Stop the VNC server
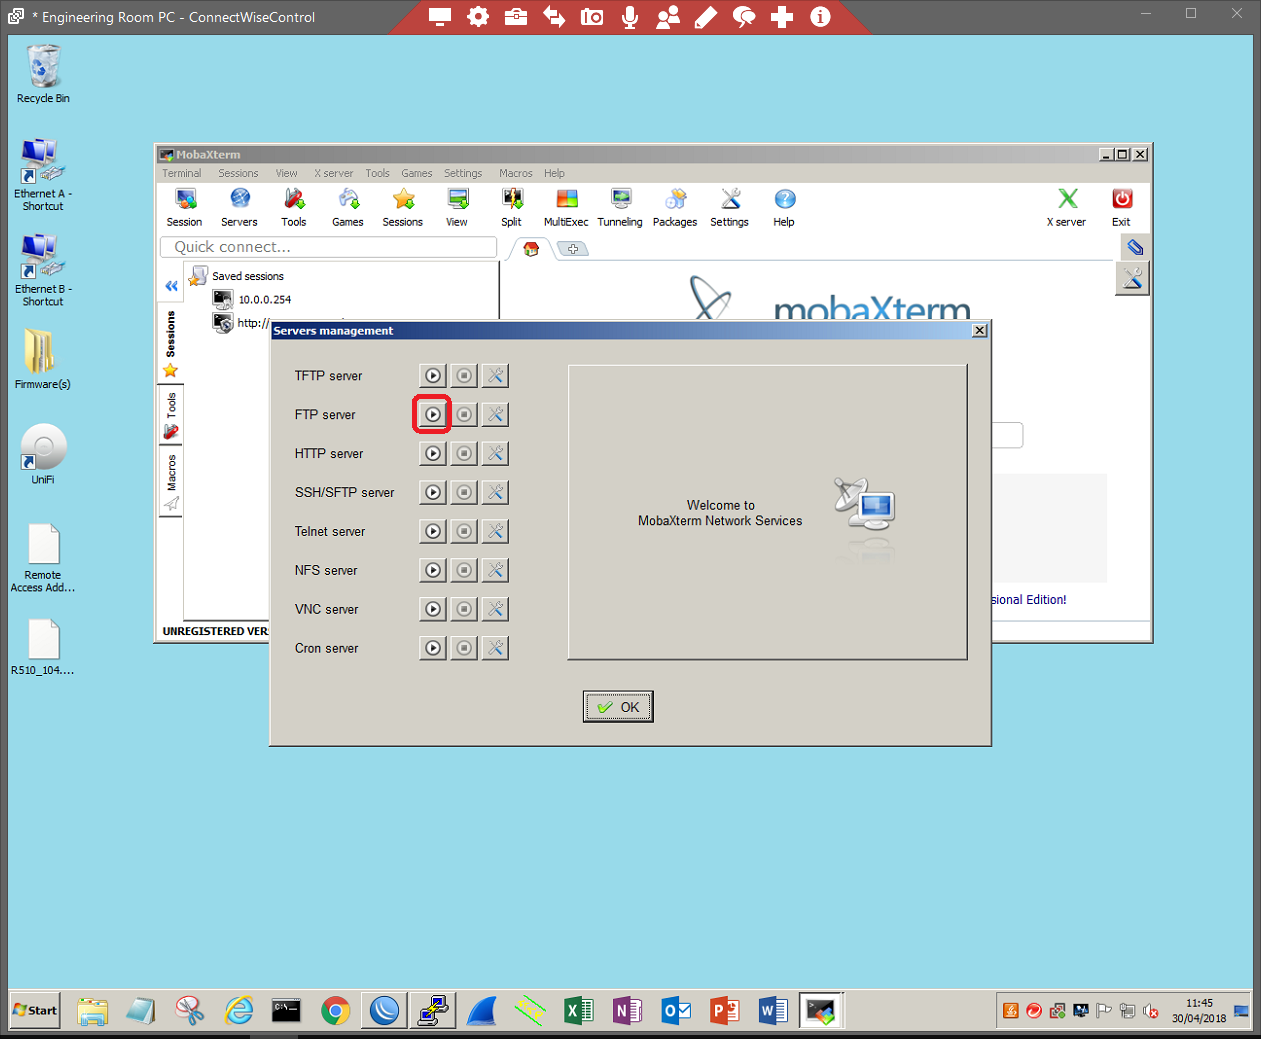 pos(464,610)
